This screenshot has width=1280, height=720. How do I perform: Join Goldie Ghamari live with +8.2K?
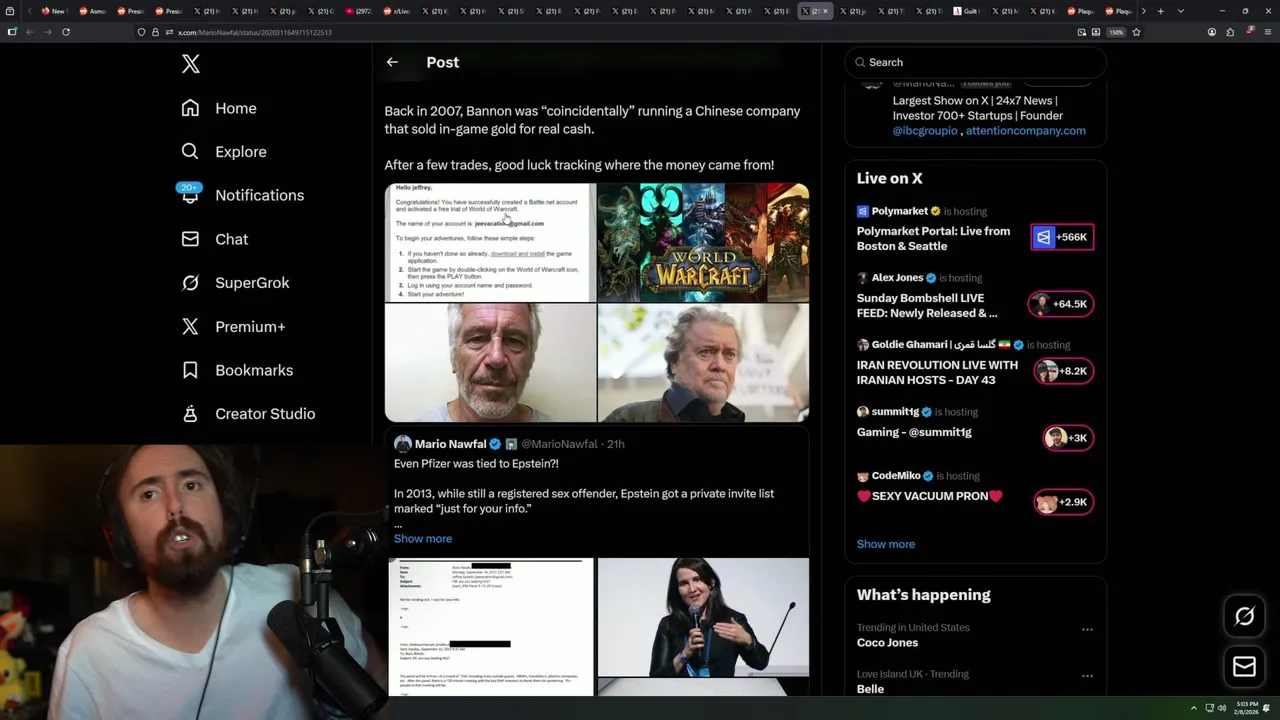pyautogui.click(x=1064, y=371)
